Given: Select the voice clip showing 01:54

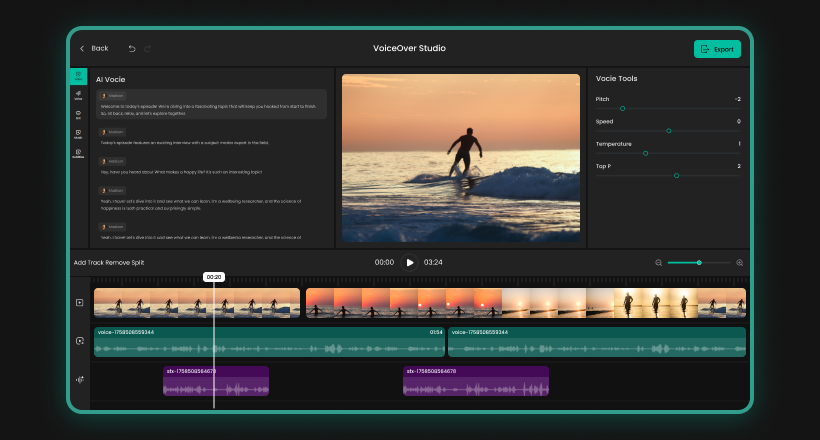Looking at the screenshot, I should pos(269,342).
